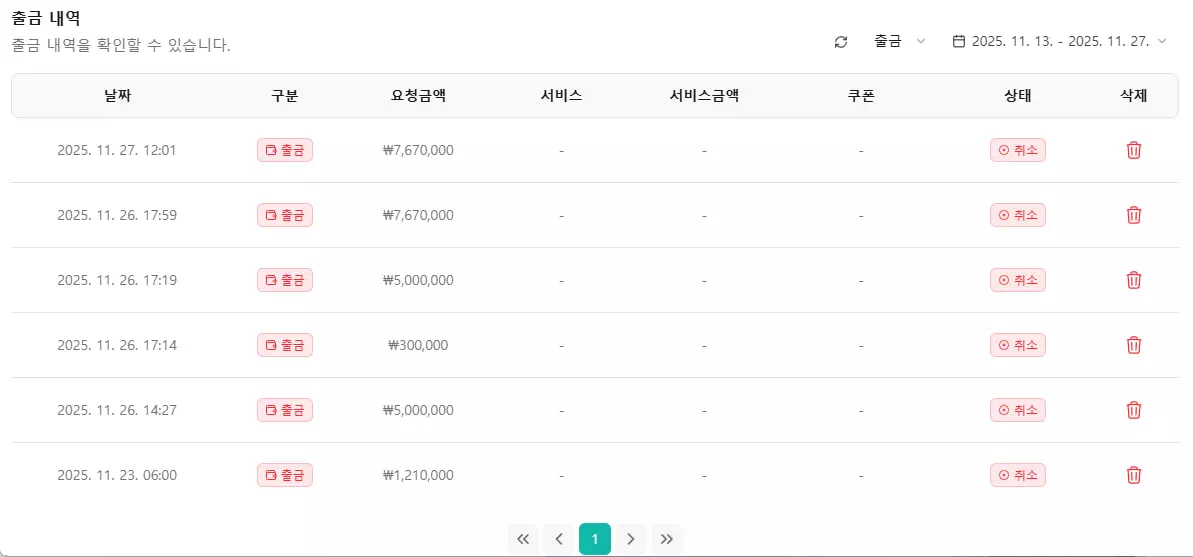Delete the 2025. 11. 26. 14:27 entry
This screenshot has width=1193, height=557.
point(1134,410)
